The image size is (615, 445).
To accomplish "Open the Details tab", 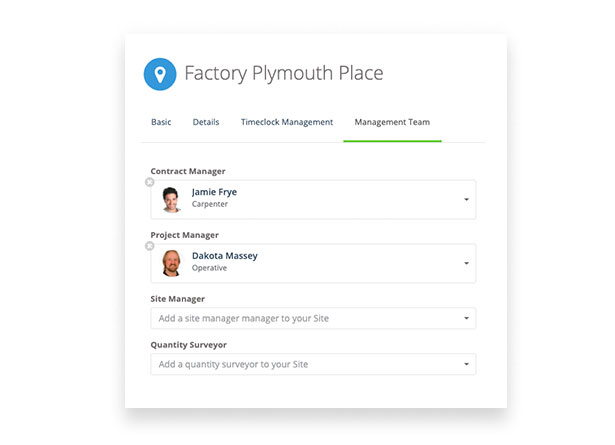I will [206, 122].
